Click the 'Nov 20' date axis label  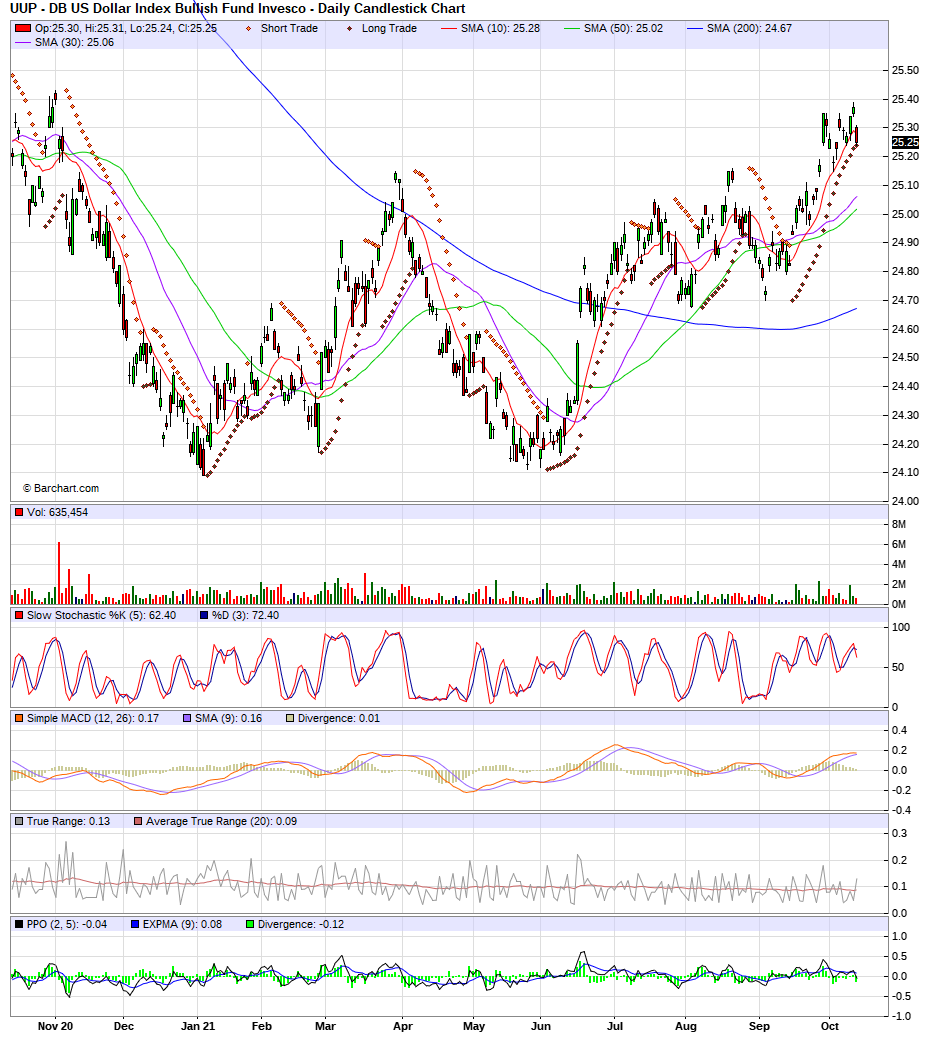point(55,1027)
